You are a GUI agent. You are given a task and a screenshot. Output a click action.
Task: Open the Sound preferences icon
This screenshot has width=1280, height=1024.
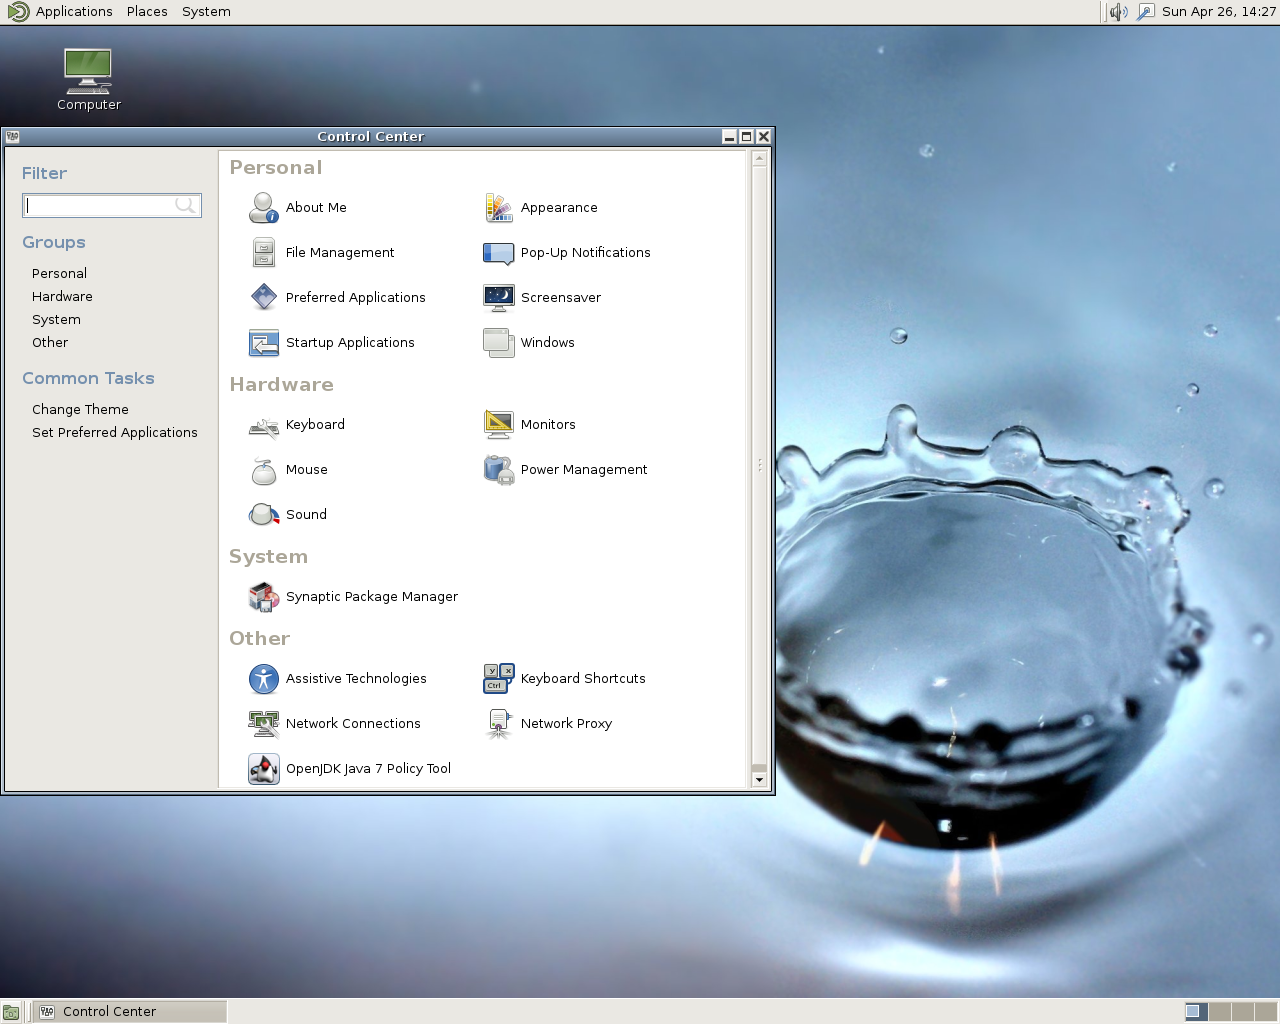264,514
